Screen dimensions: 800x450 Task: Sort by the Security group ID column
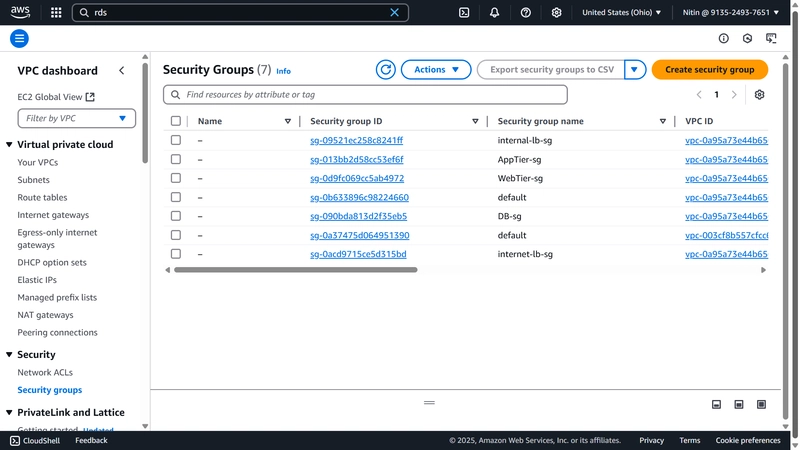(x=475, y=121)
